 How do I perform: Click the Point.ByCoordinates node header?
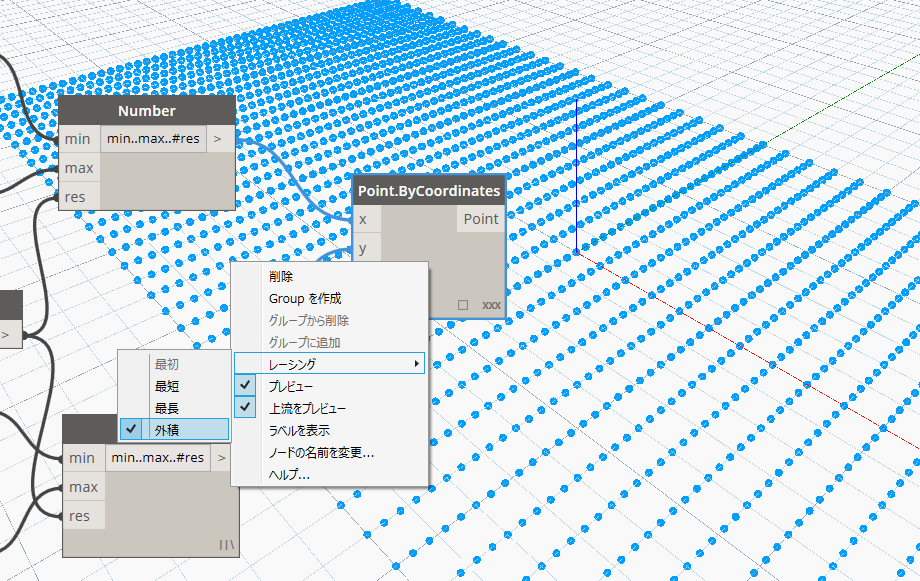(429, 191)
